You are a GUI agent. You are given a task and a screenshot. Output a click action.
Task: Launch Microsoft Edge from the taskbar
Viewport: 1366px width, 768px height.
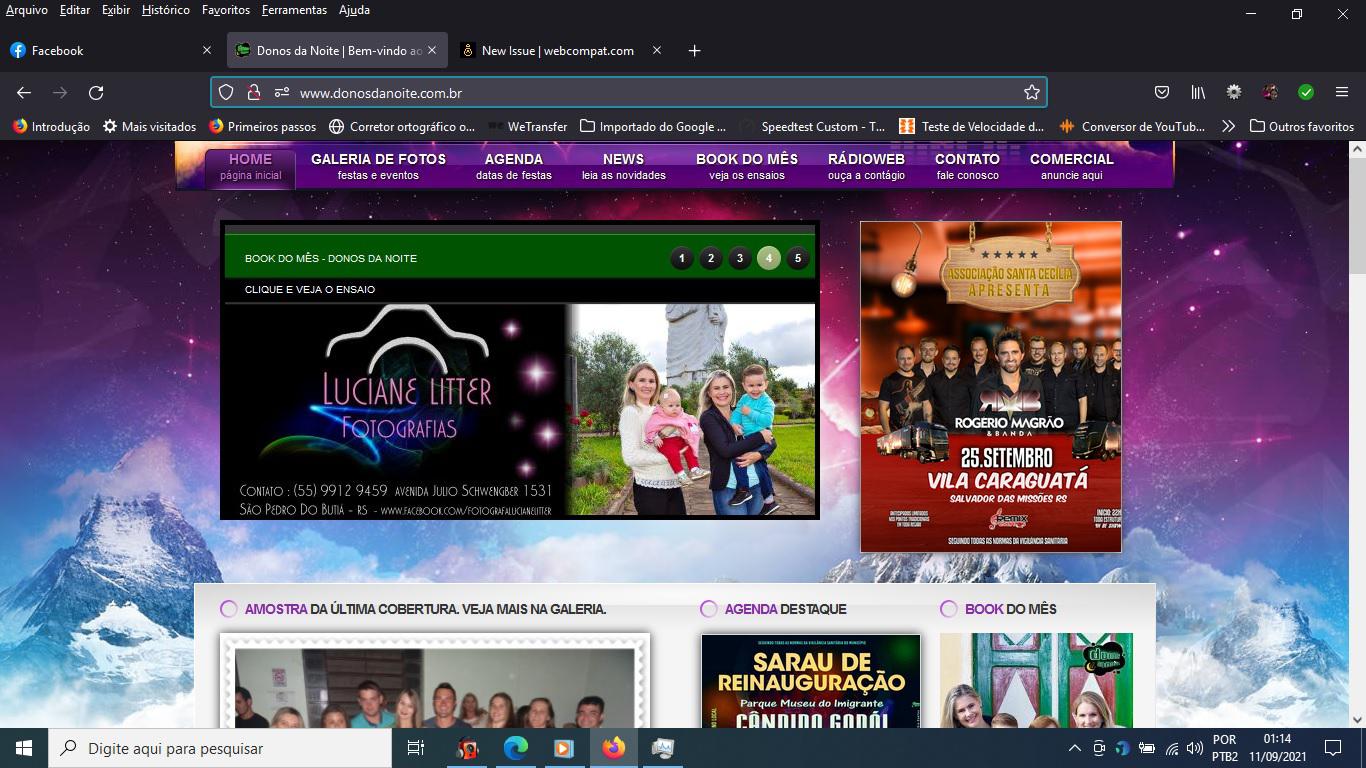point(516,748)
